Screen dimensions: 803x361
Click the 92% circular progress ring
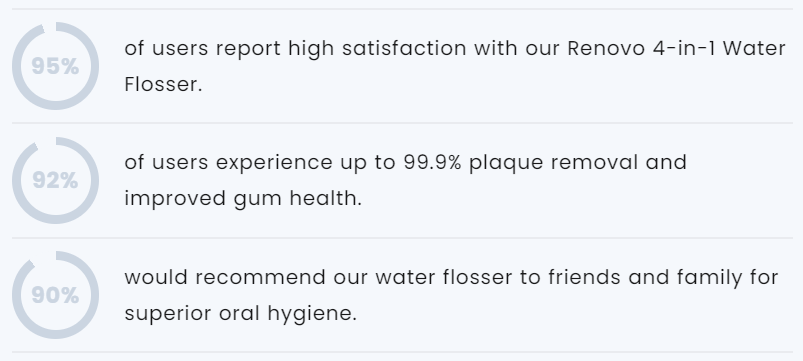(x=55, y=180)
